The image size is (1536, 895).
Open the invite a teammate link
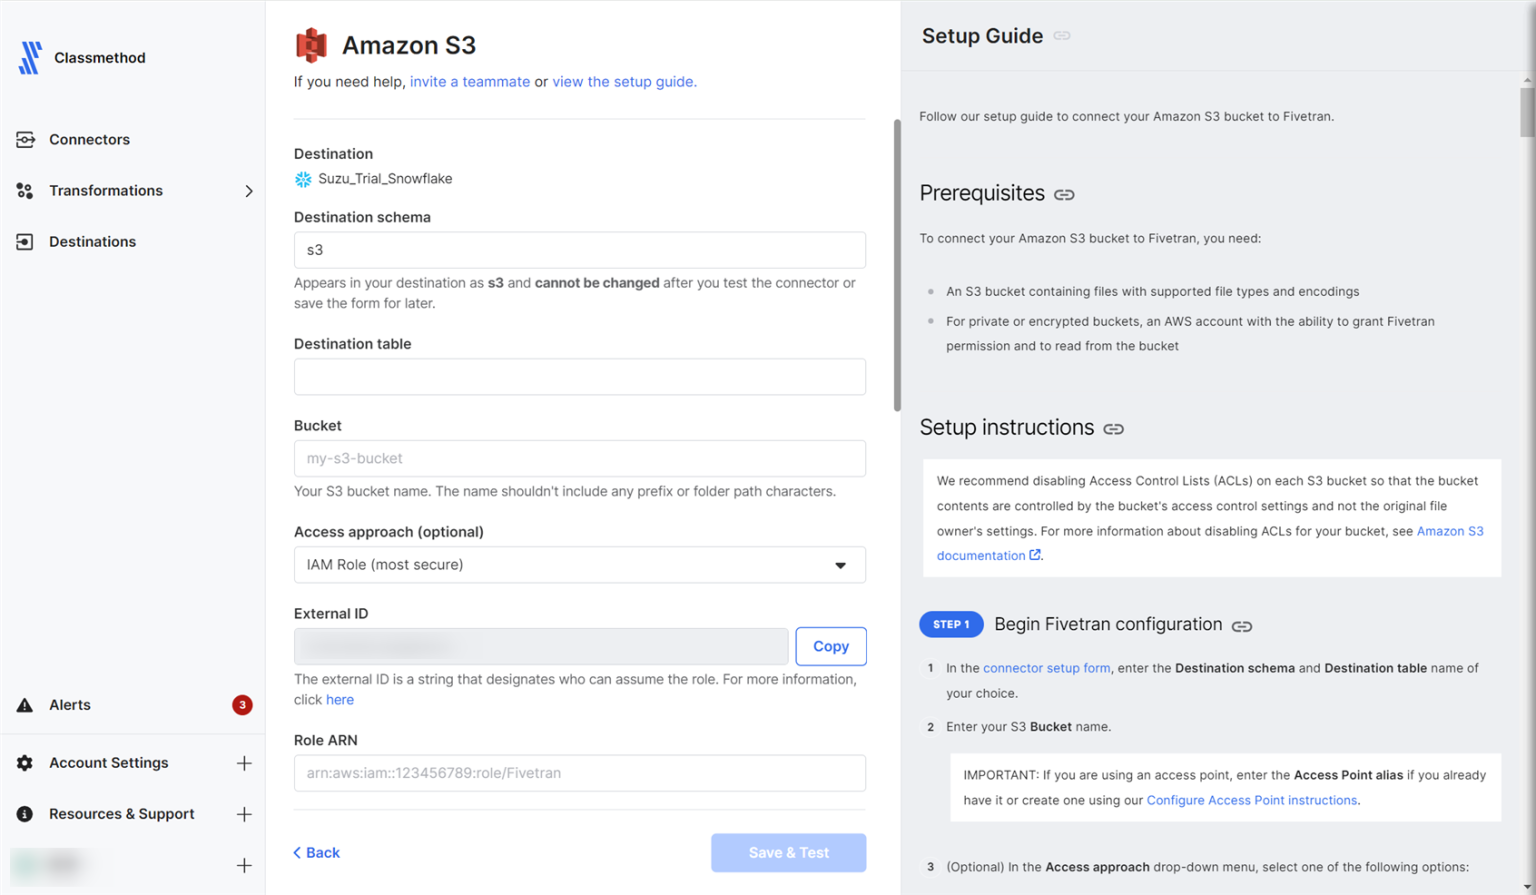(x=470, y=81)
